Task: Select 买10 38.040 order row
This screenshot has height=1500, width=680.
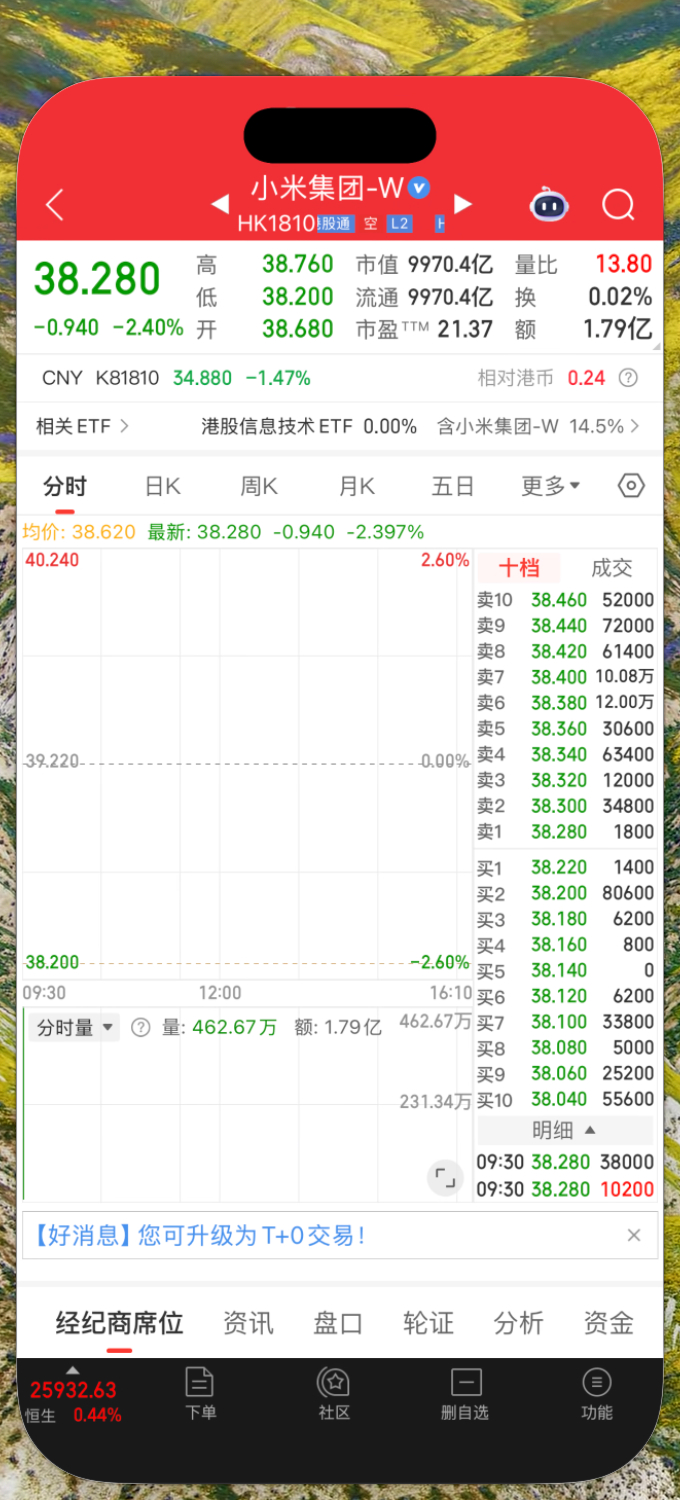Action: [x=565, y=1100]
